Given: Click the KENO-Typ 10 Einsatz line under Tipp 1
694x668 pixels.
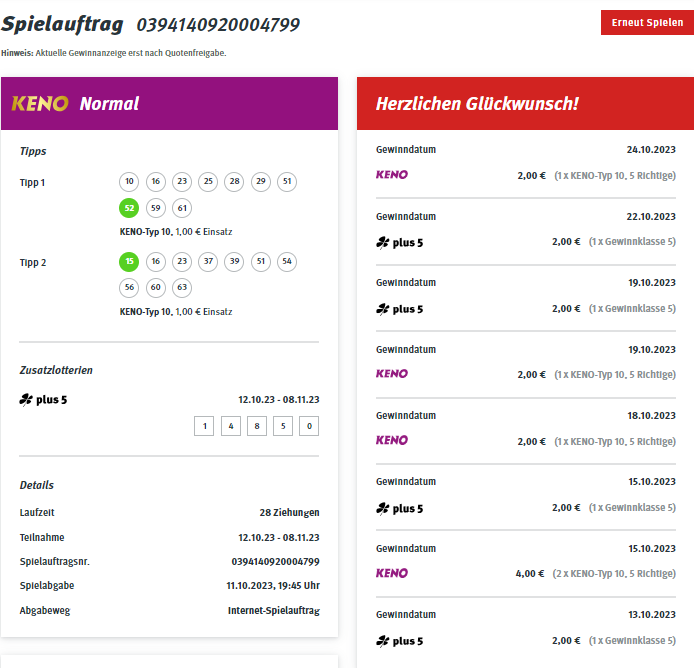Looking at the screenshot, I should tap(176, 232).
